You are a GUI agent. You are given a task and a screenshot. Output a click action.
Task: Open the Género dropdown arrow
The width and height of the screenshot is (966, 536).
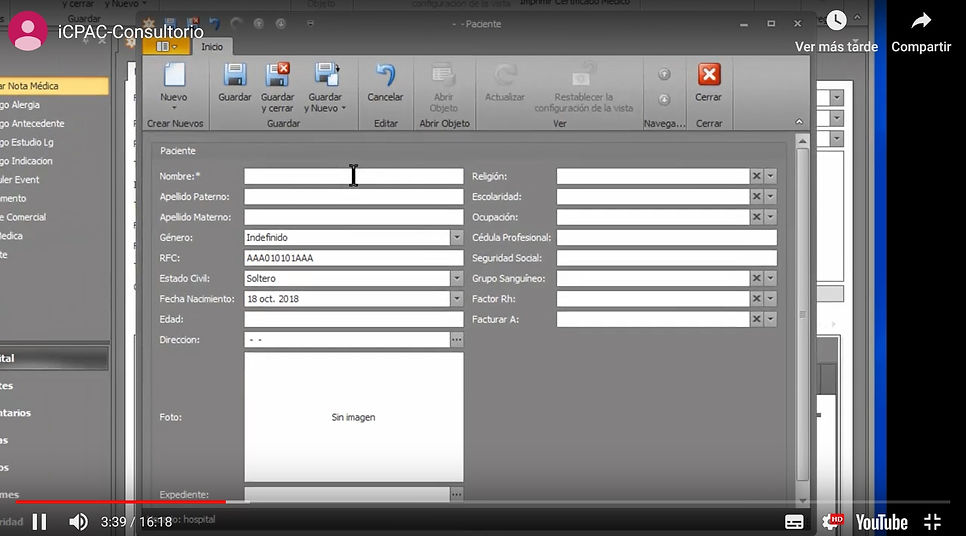coord(457,237)
